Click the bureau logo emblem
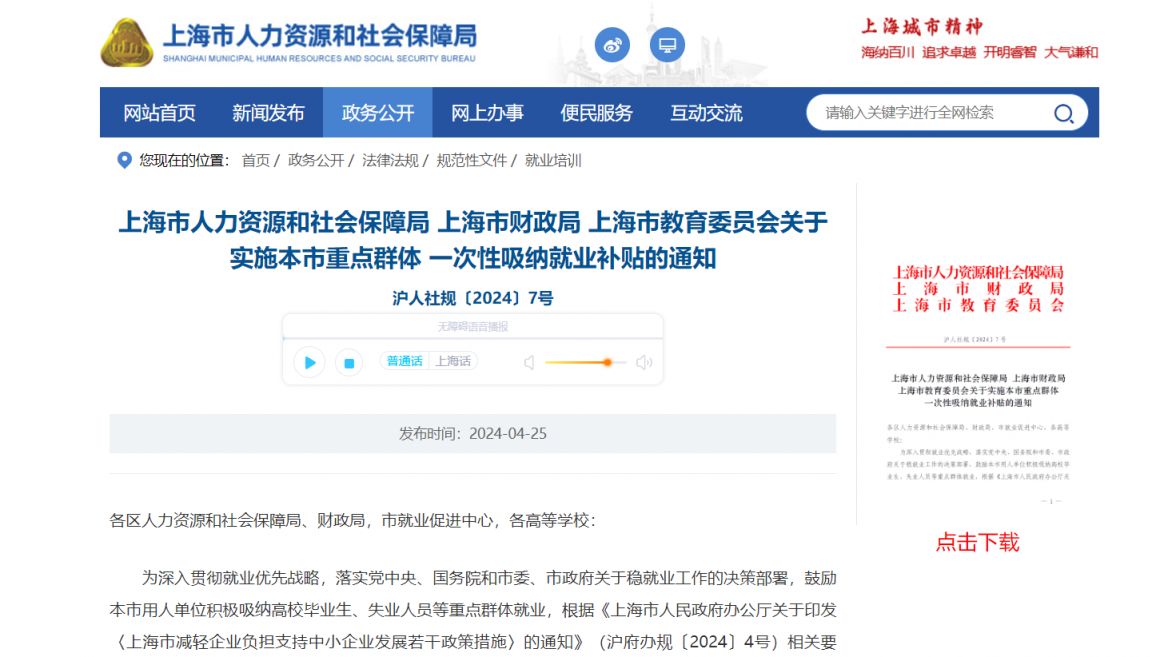1160x657 pixels. point(126,42)
